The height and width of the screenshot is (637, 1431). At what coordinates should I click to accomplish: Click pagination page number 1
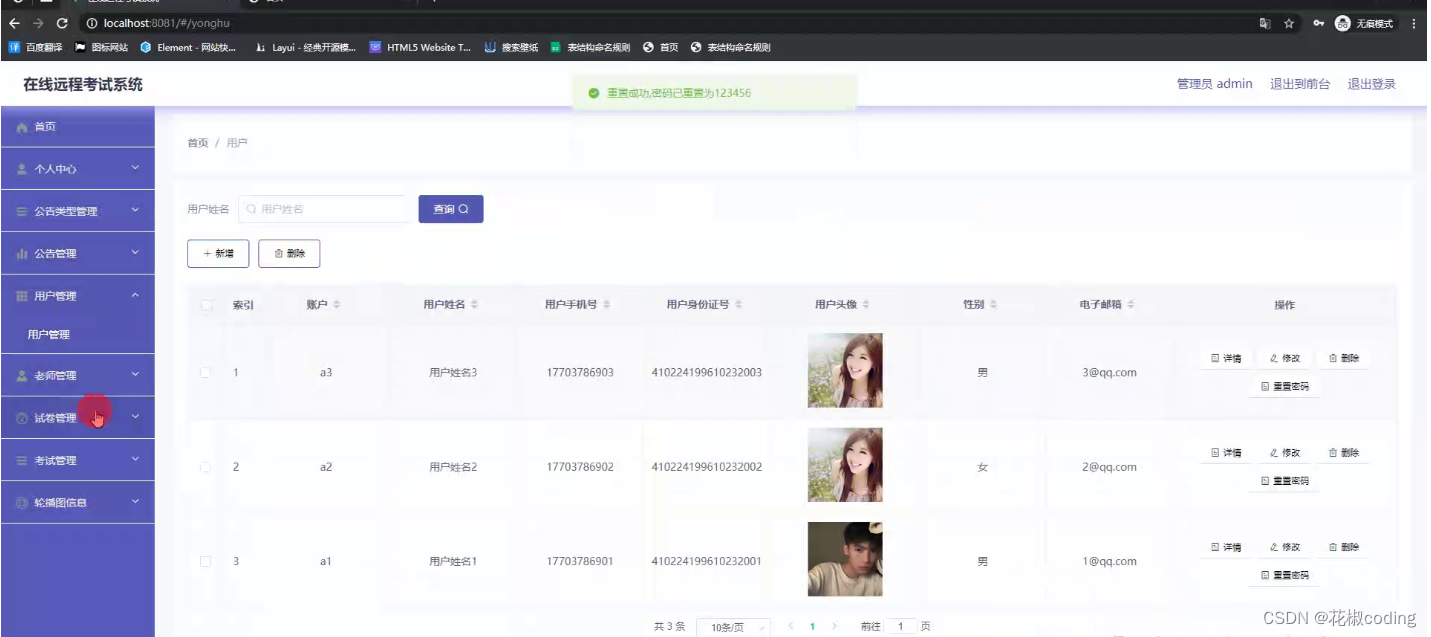tap(812, 627)
